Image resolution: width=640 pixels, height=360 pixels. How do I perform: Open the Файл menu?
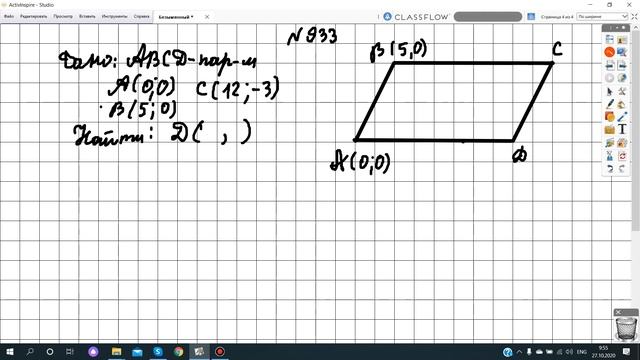point(9,17)
